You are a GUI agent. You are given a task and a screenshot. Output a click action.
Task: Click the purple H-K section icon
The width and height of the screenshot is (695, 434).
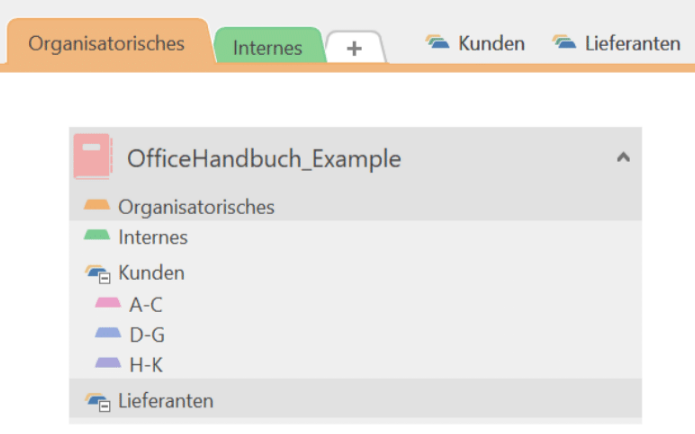[x=107, y=364]
